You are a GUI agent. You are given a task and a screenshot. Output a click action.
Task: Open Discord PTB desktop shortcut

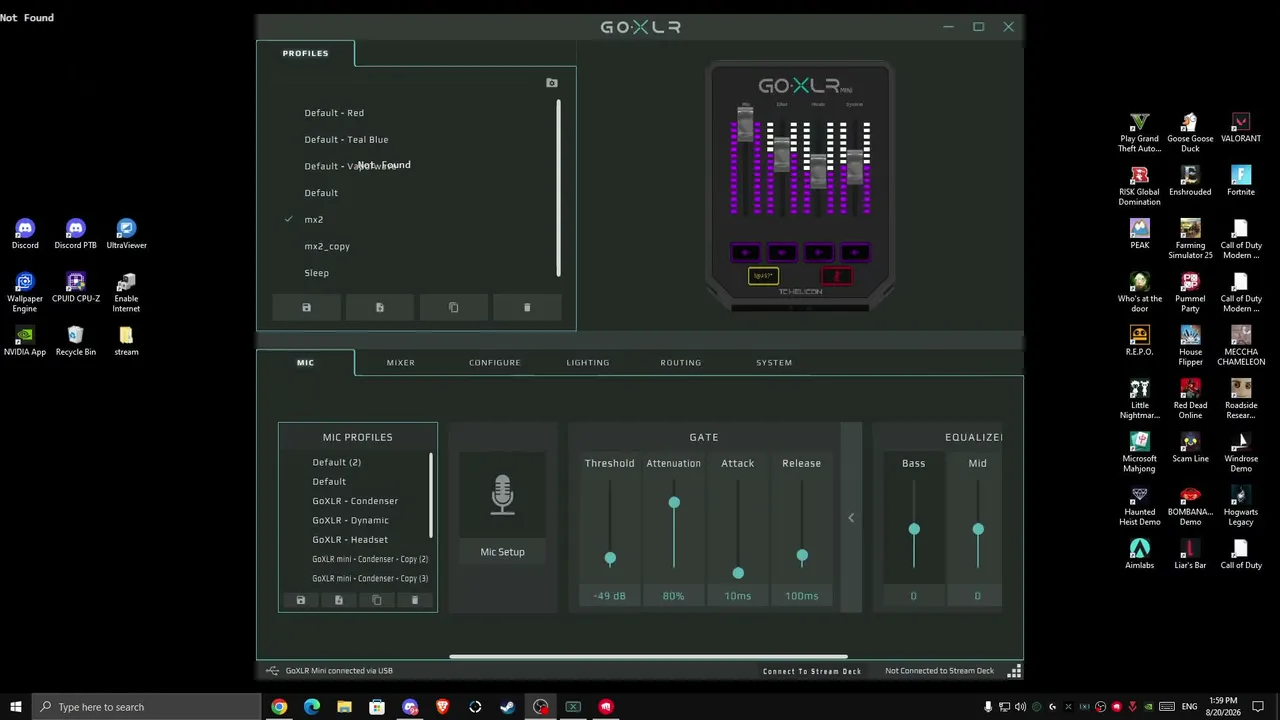(x=76, y=234)
